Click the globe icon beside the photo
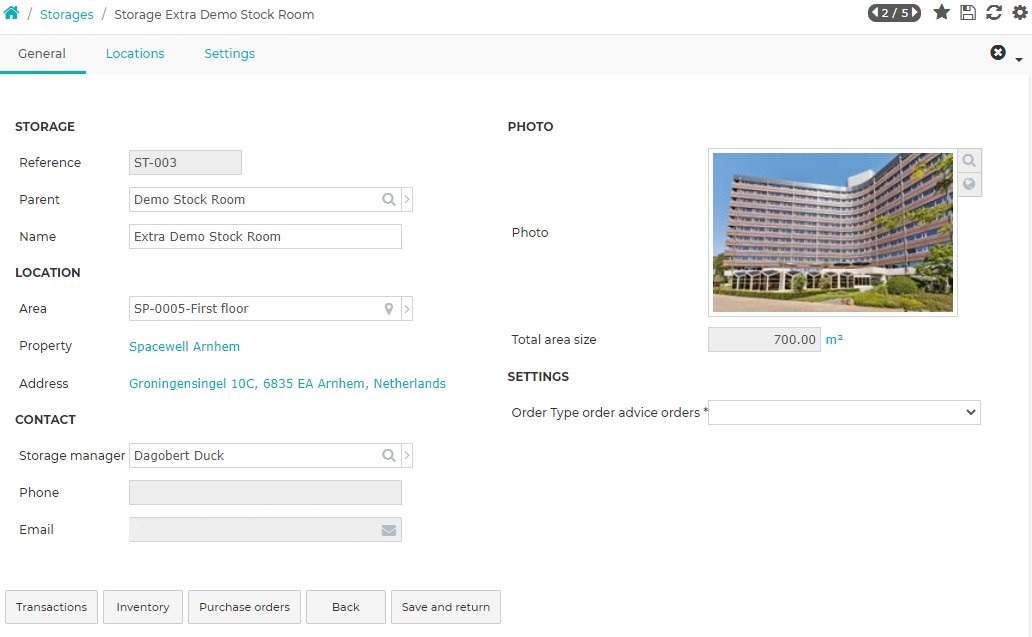The image size is (1032, 637). tap(969, 184)
